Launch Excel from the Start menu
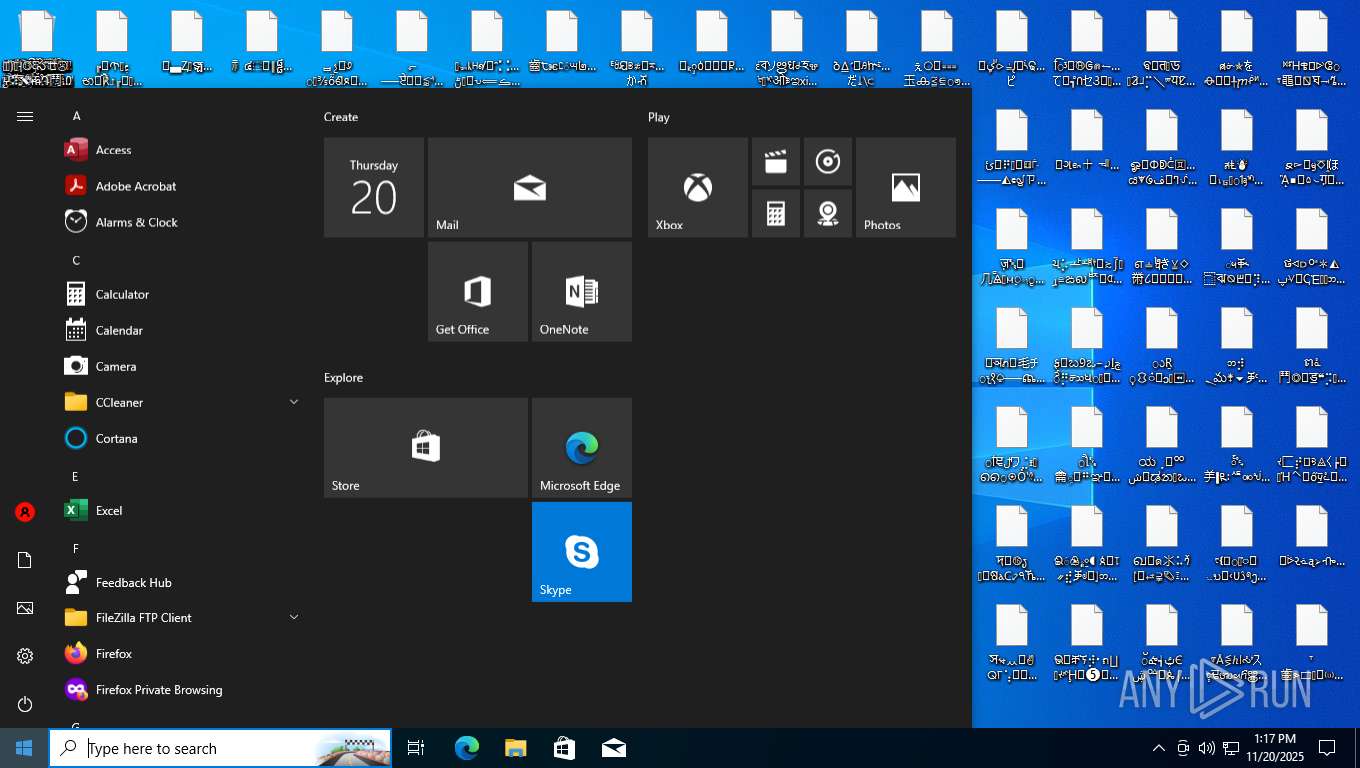 182,510
